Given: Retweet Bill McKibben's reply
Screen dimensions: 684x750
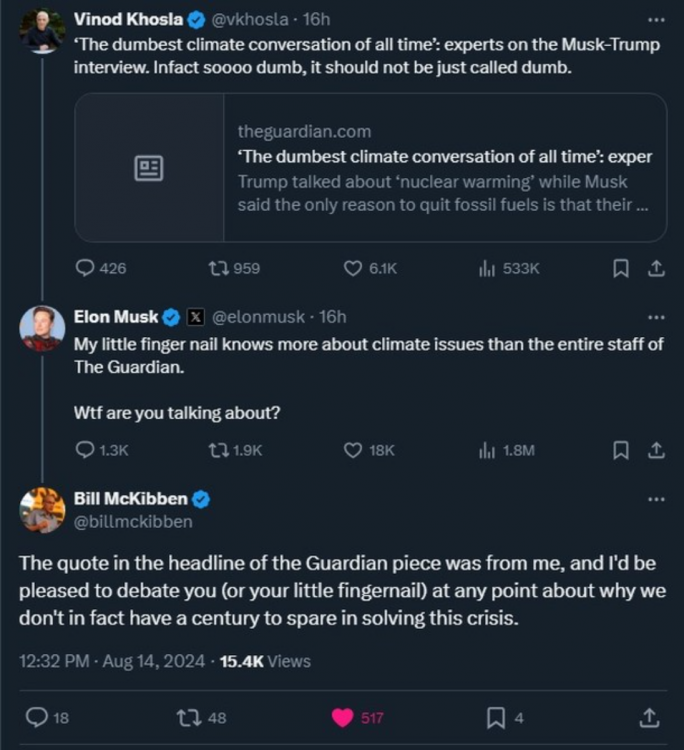Looking at the screenshot, I should pos(186,717).
